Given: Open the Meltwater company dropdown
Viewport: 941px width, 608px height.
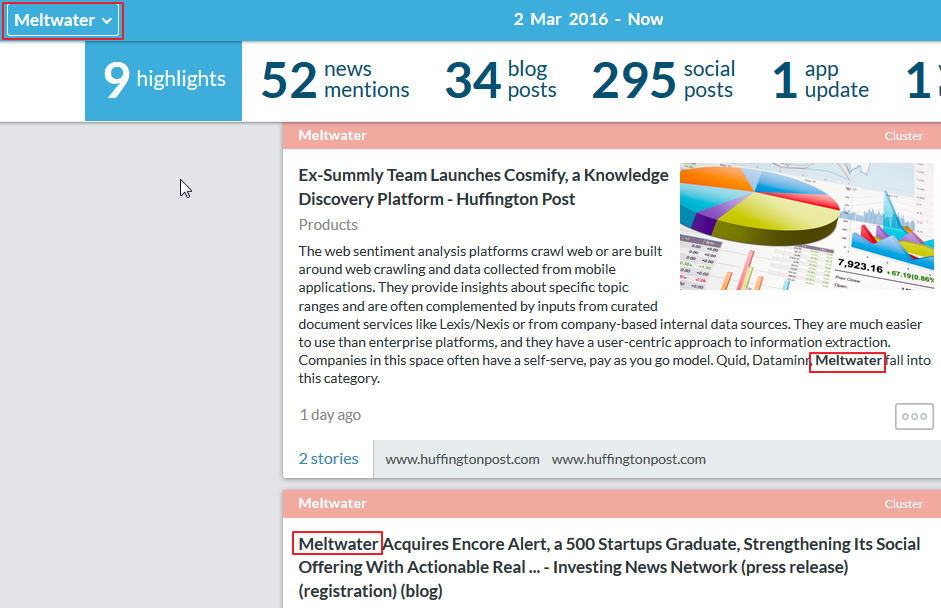Looking at the screenshot, I should (63, 20).
